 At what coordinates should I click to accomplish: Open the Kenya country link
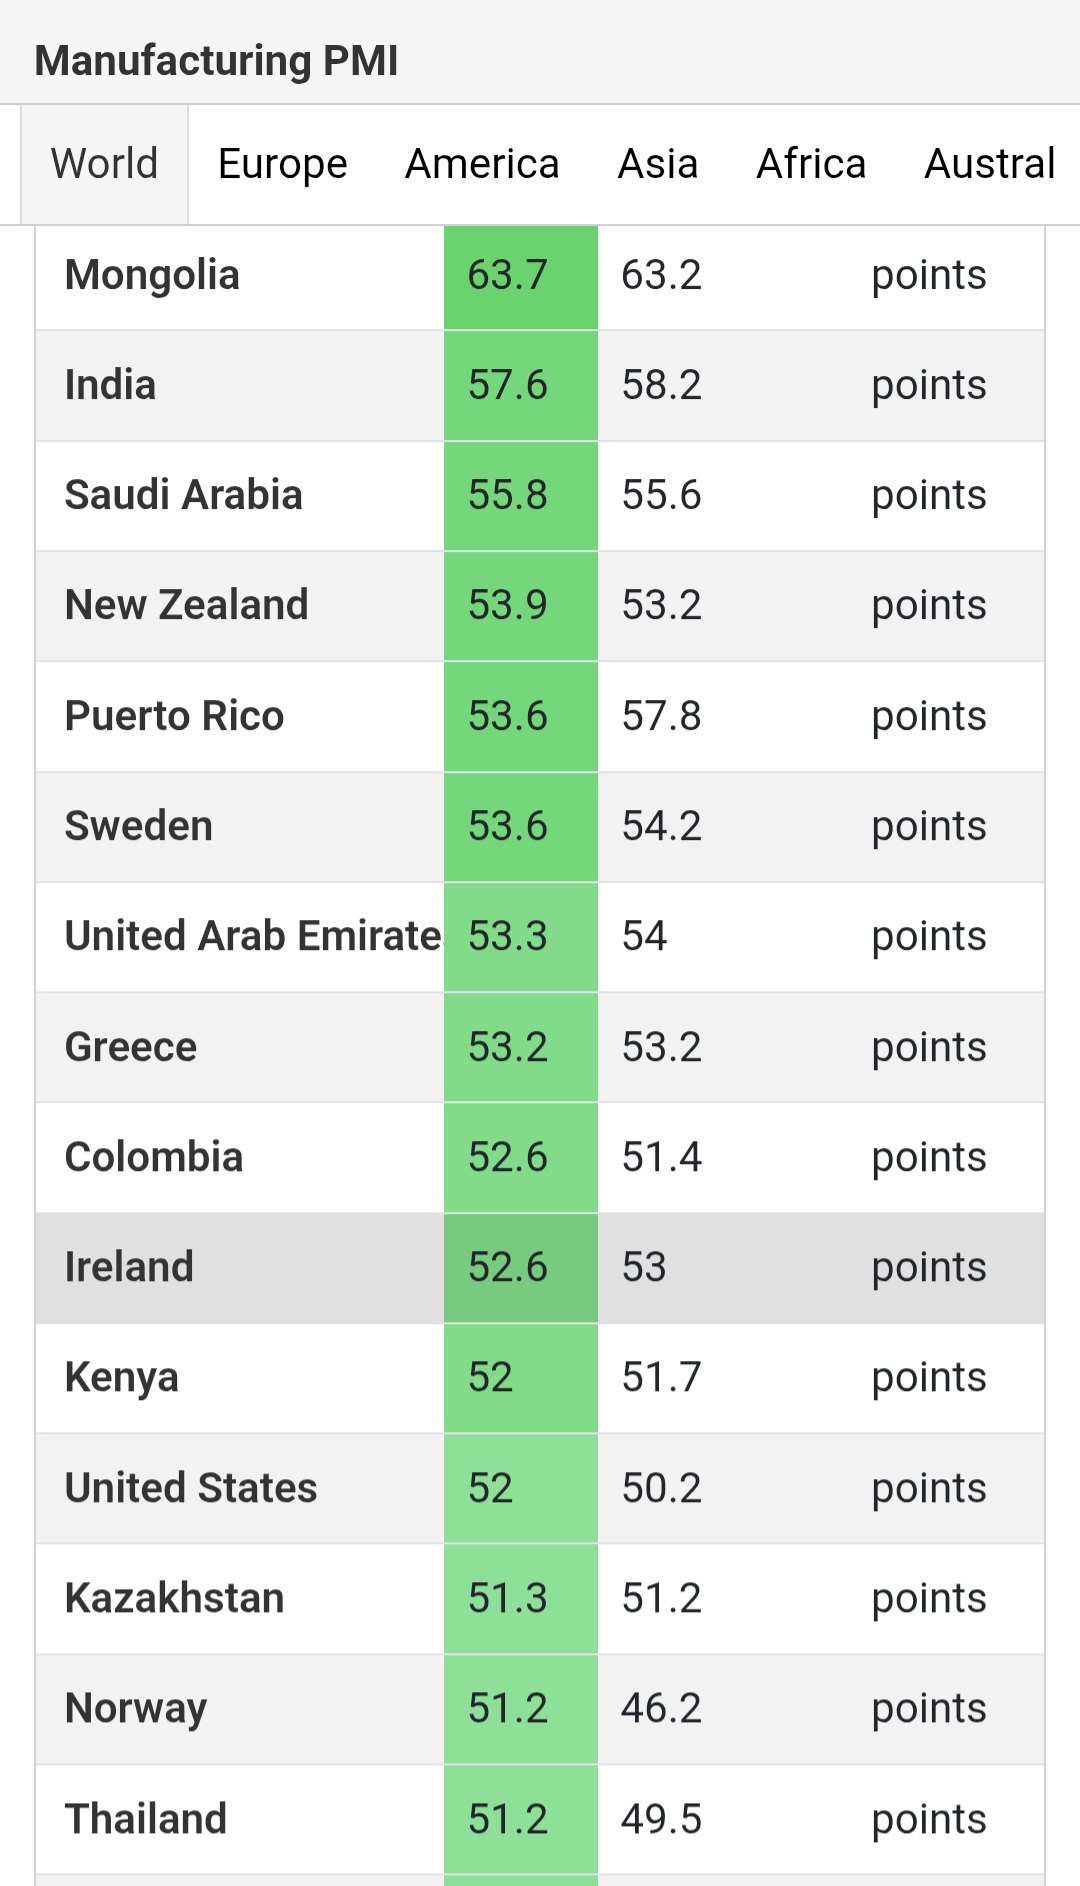point(121,1378)
